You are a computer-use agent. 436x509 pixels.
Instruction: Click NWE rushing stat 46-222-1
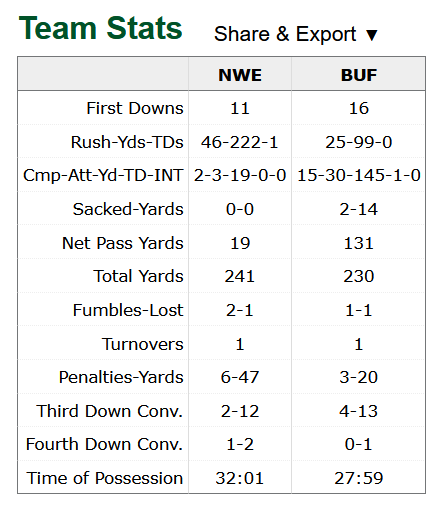tap(240, 142)
